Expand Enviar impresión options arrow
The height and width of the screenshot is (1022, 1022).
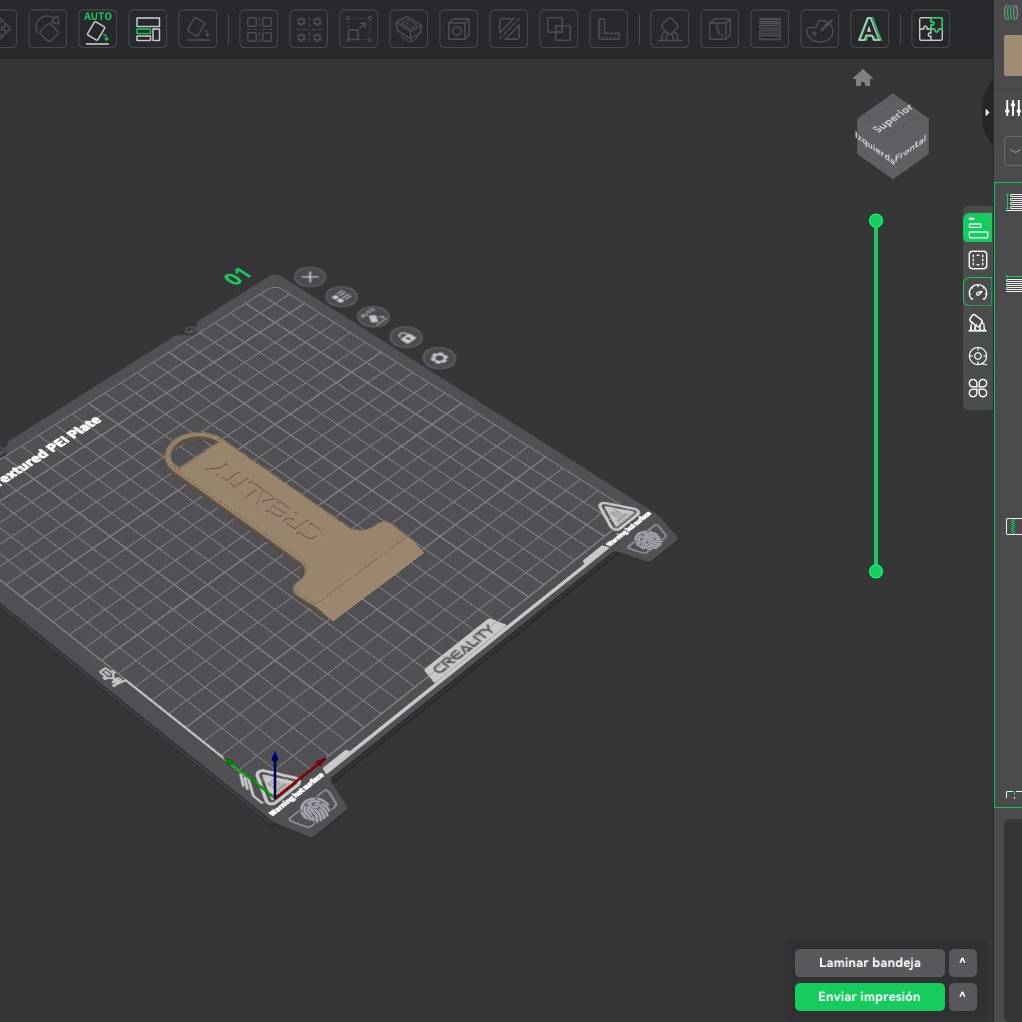962,996
